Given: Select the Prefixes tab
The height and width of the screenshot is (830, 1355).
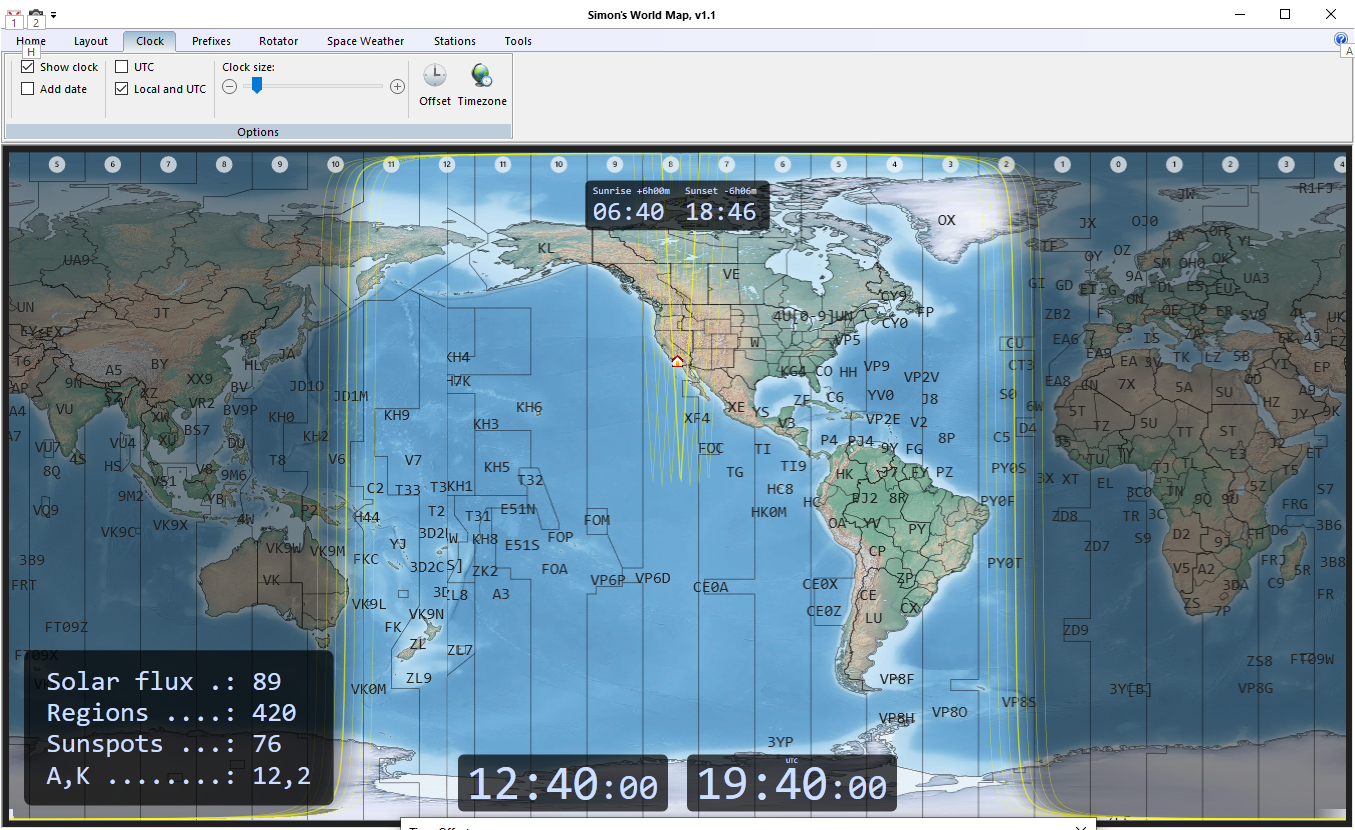Looking at the screenshot, I should [211, 41].
